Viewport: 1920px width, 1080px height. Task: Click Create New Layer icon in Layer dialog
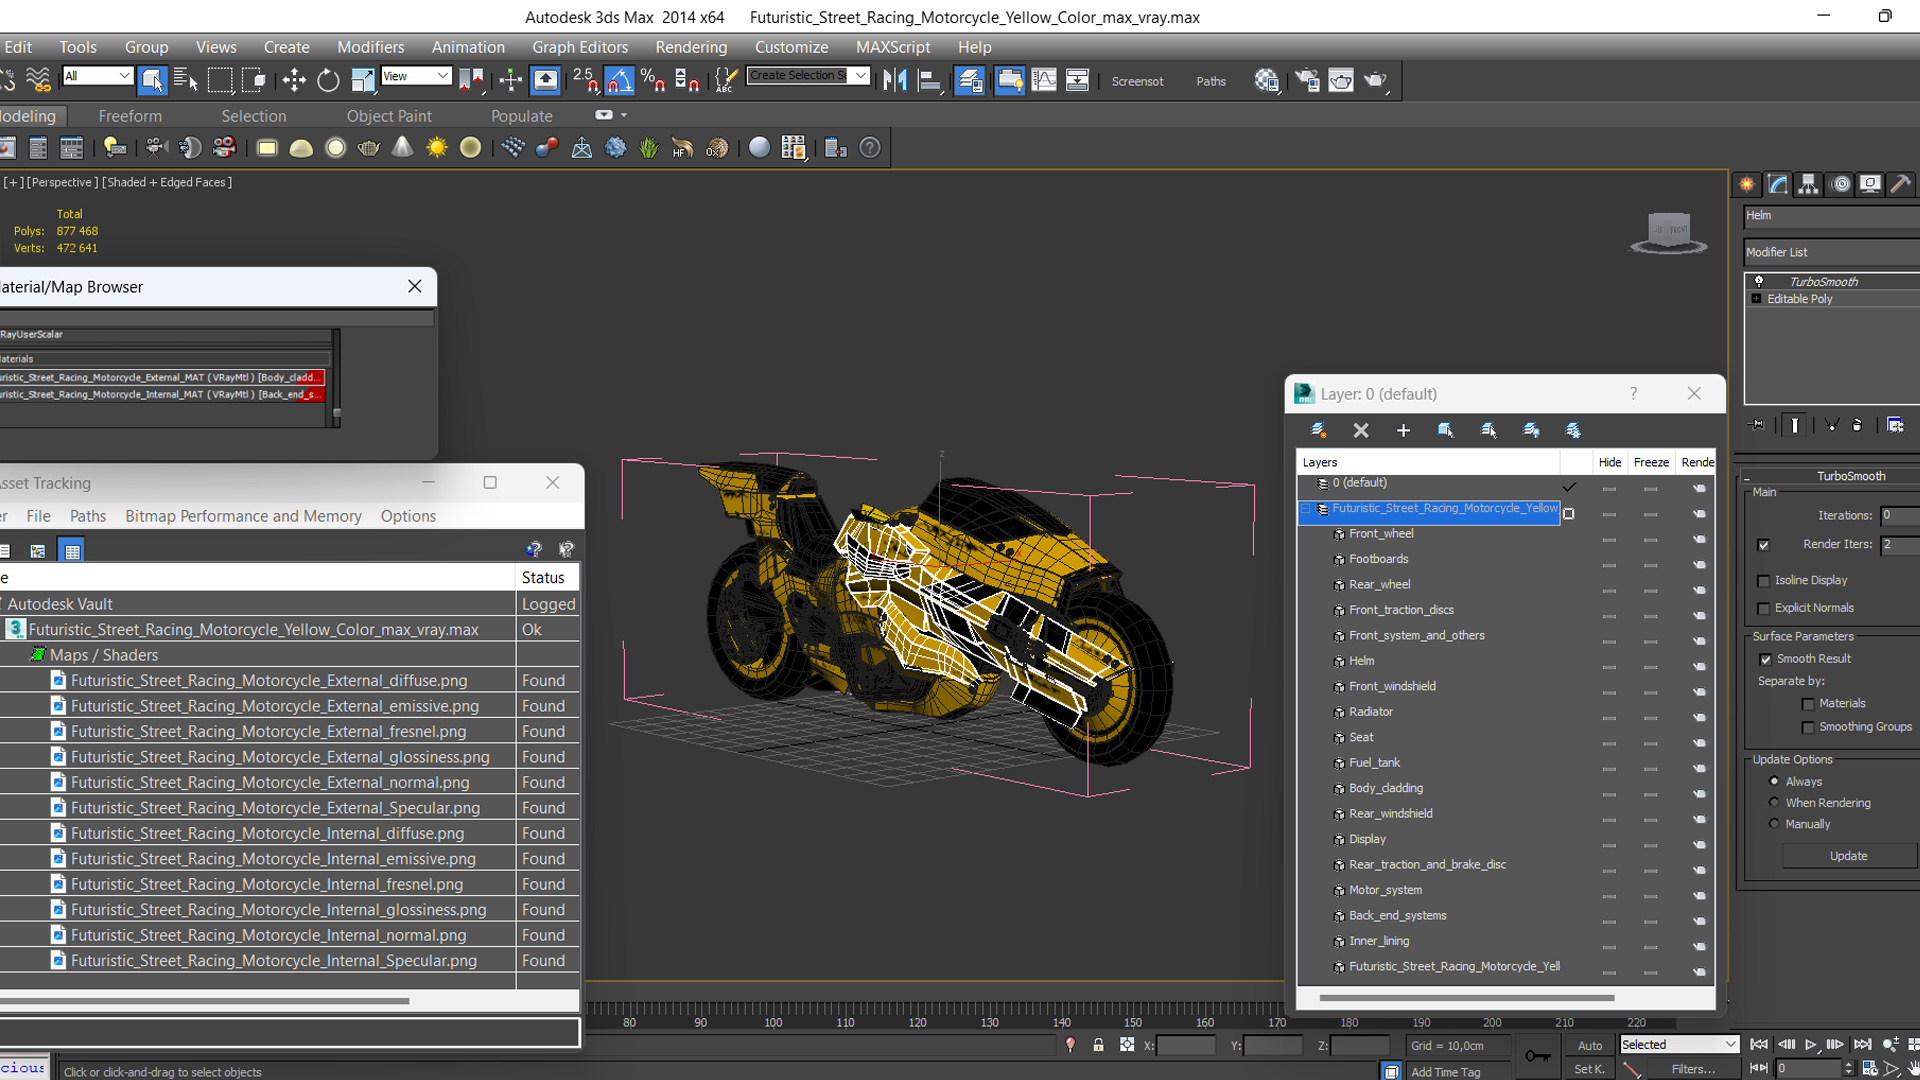click(x=1318, y=430)
